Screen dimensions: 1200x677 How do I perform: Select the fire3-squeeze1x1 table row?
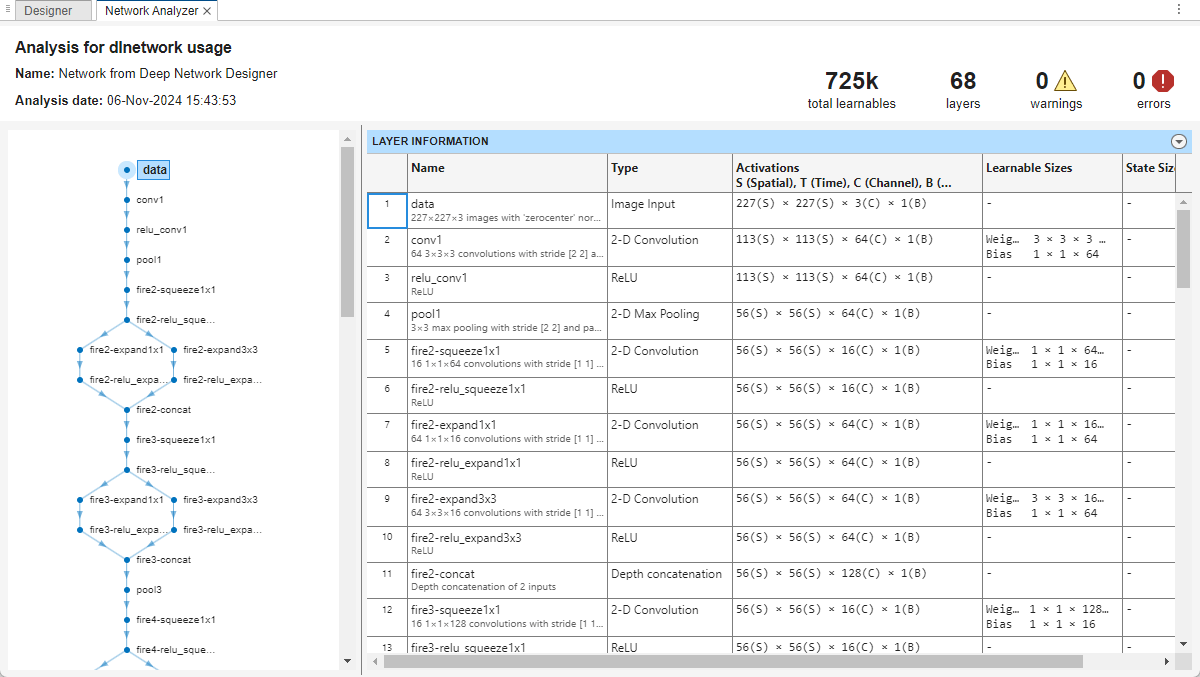(770, 617)
